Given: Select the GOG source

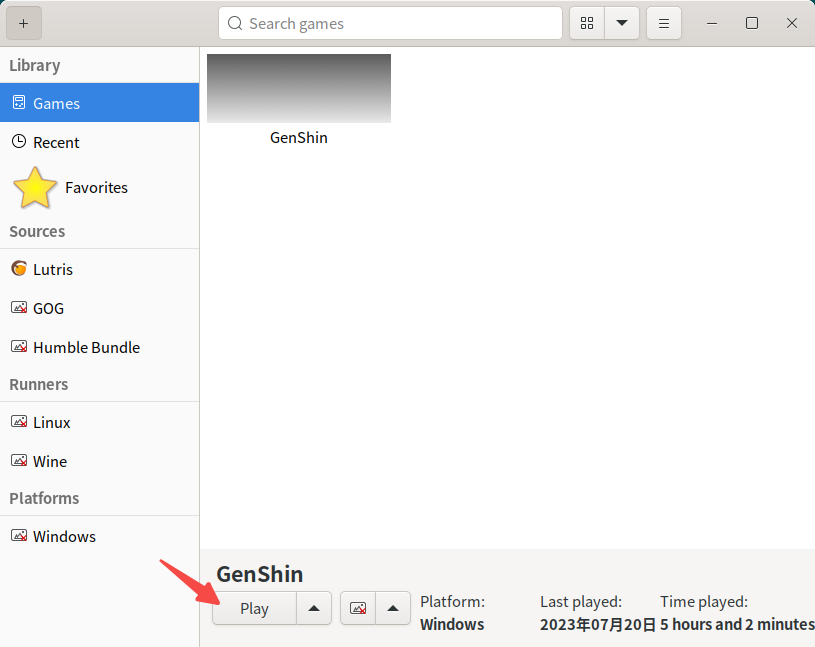Looking at the screenshot, I should coord(99,308).
